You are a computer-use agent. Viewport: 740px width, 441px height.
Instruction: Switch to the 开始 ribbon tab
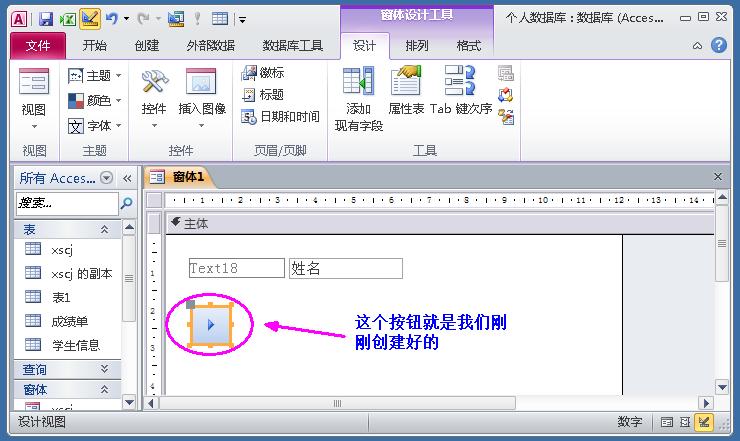click(94, 45)
